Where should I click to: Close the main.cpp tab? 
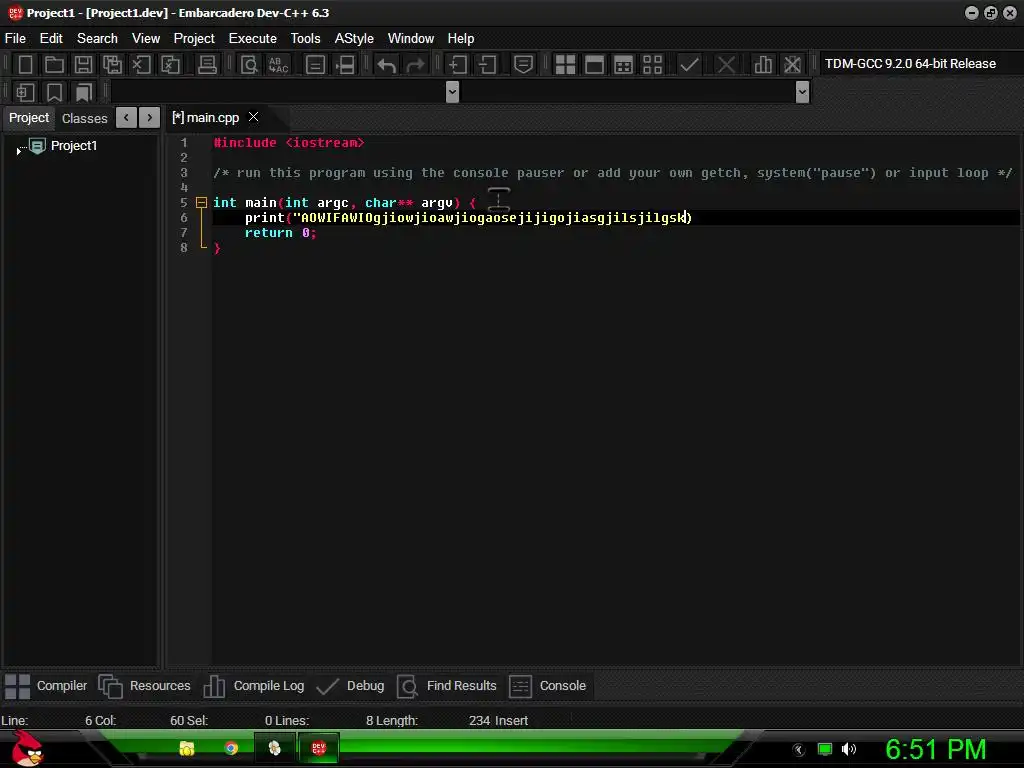click(x=253, y=117)
